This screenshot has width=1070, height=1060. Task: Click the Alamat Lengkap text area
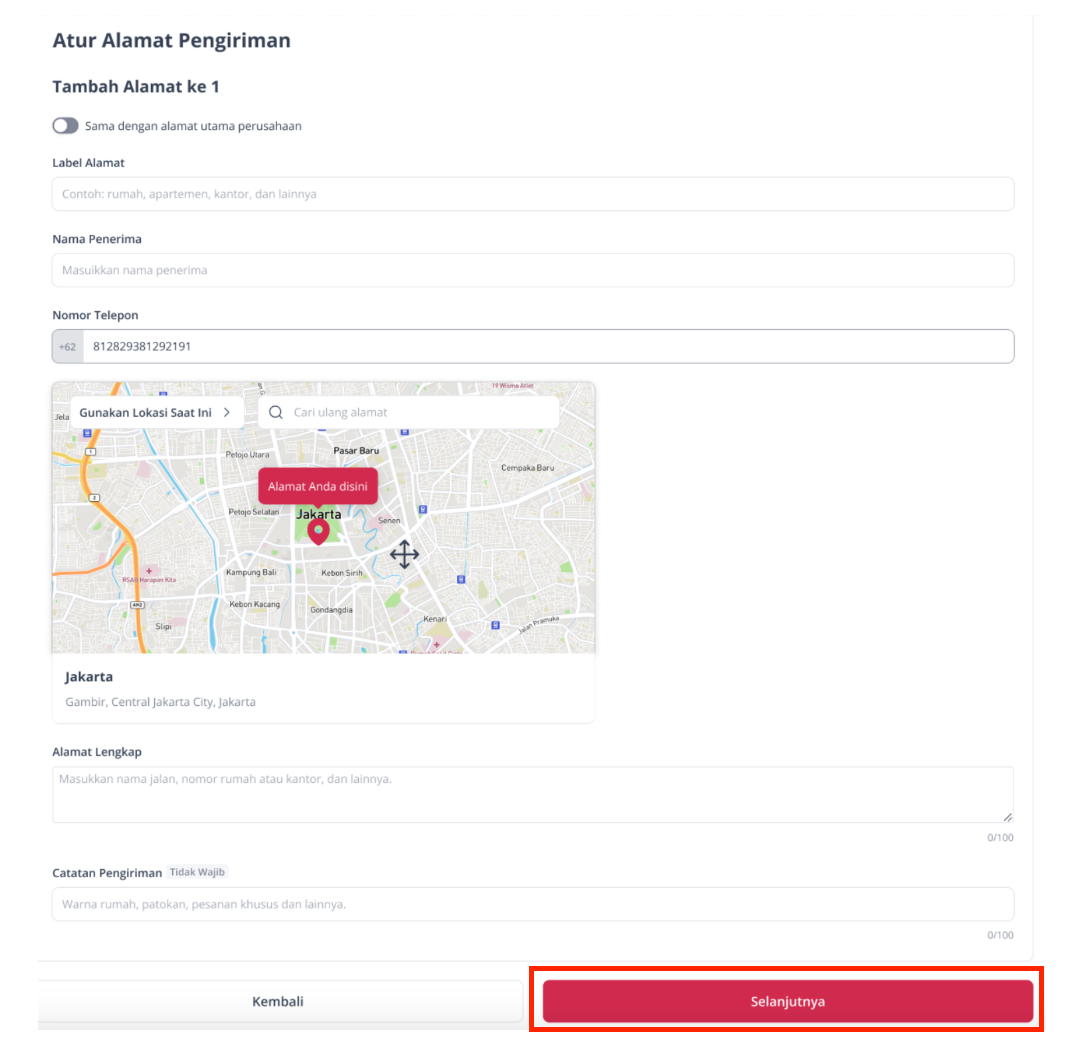[x=533, y=794]
